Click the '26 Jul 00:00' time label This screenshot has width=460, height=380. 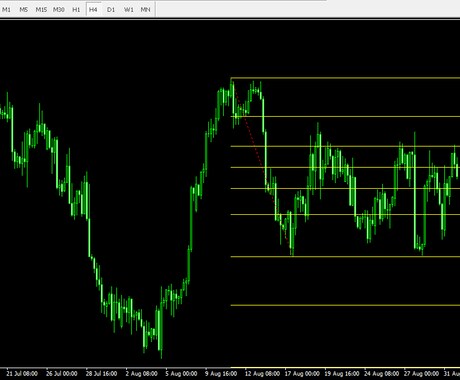tap(62, 374)
